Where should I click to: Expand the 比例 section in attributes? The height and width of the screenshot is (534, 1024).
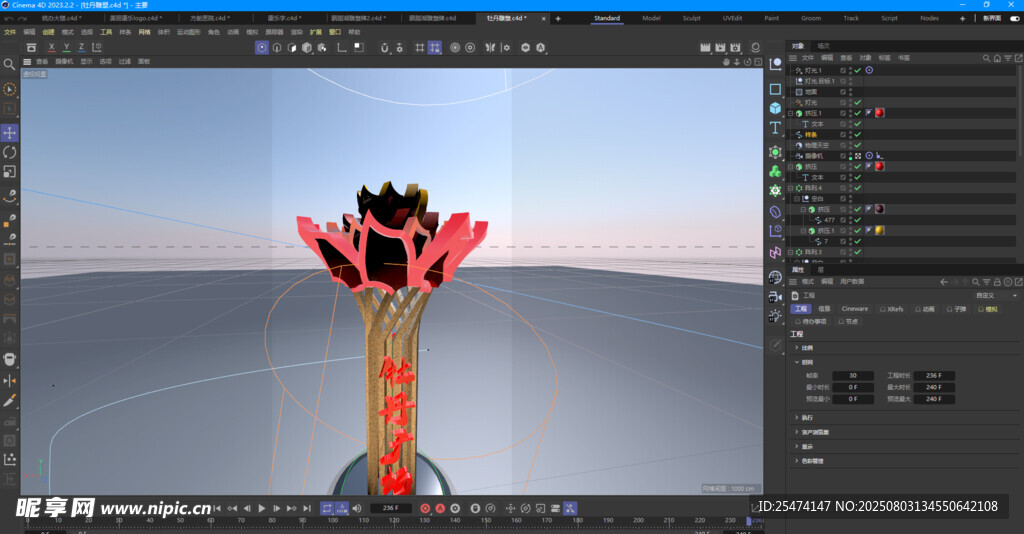[797, 348]
